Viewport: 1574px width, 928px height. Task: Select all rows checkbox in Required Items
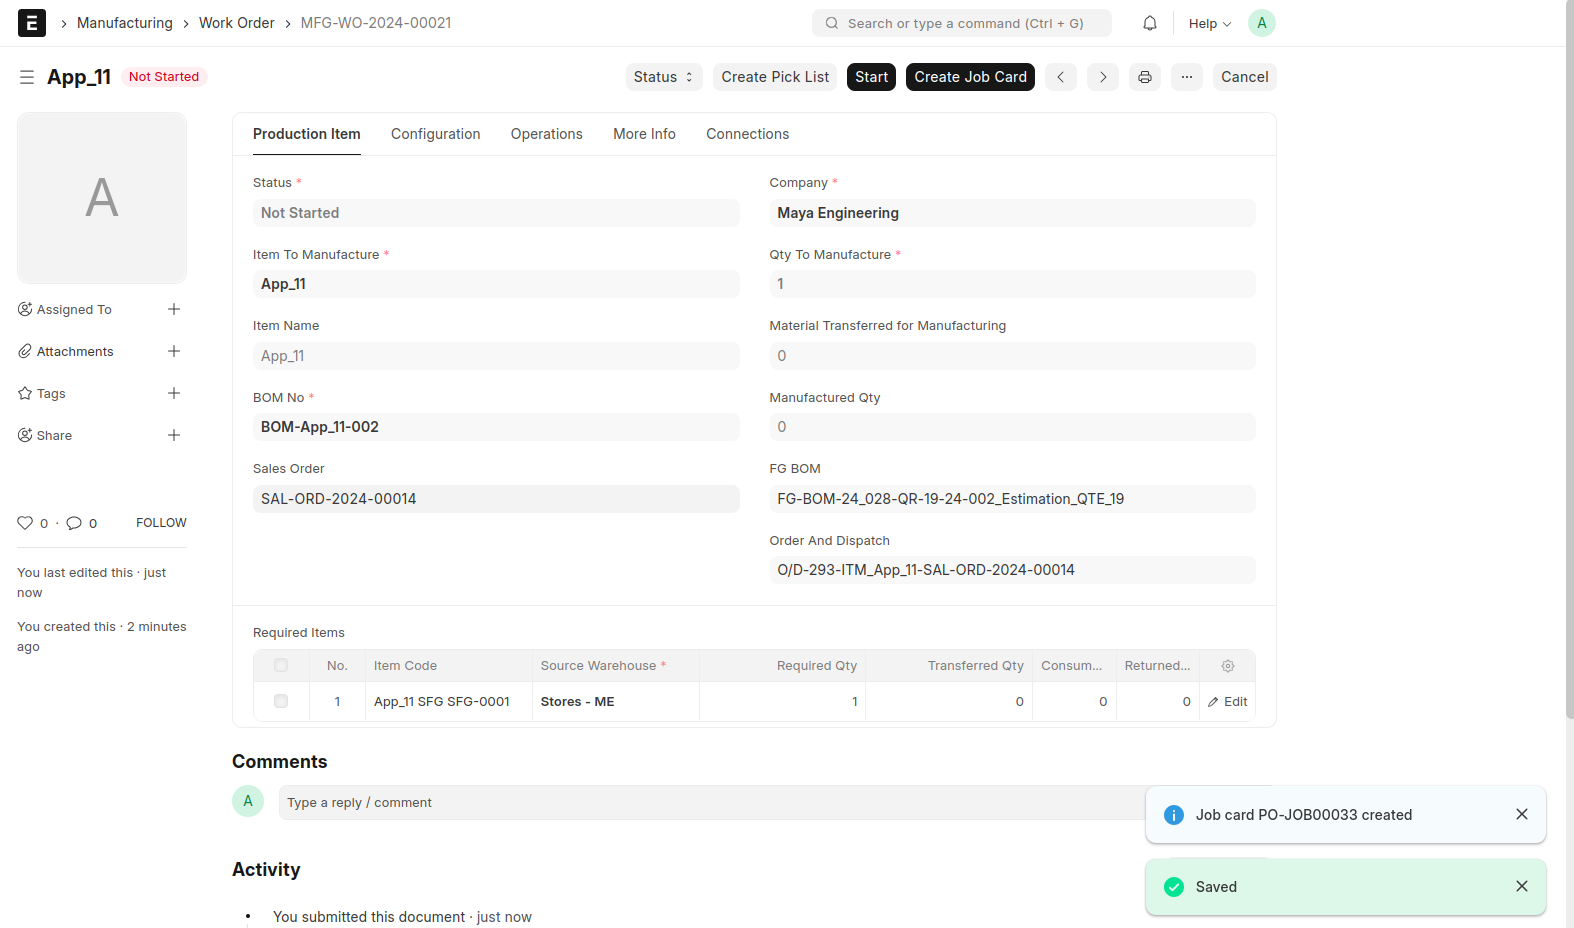point(281,666)
